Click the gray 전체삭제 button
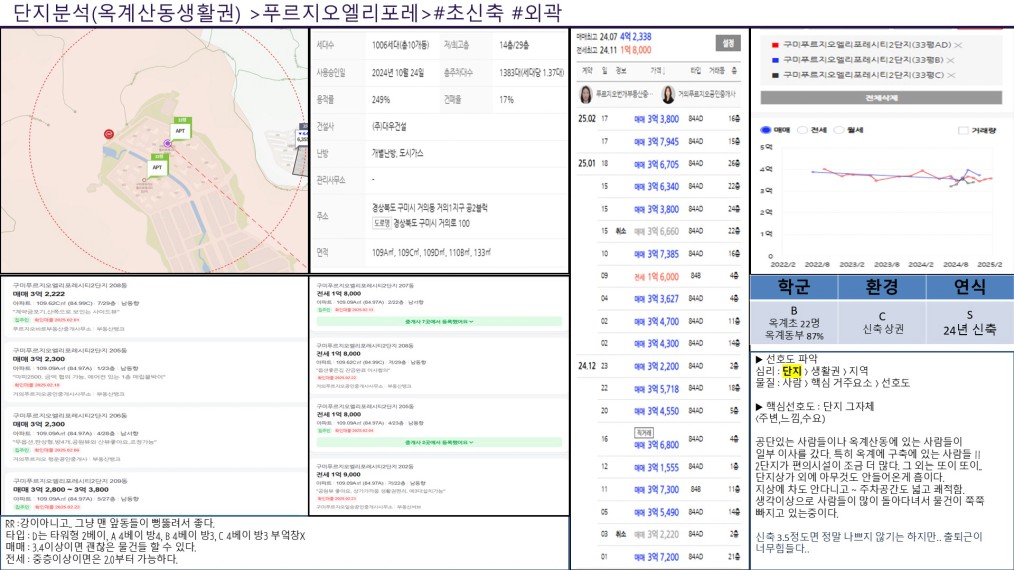This screenshot has height=570, width=1014. [x=881, y=98]
